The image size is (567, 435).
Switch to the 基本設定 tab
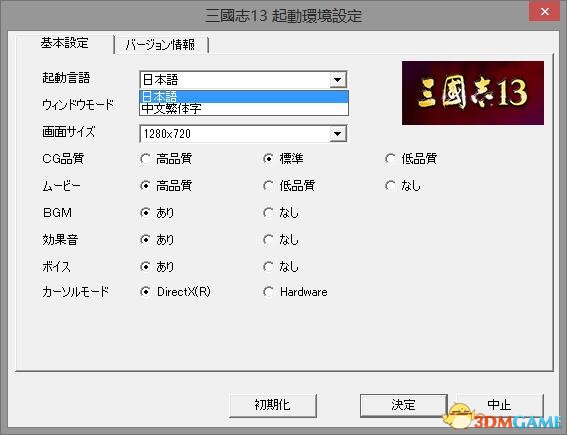[64, 43]
